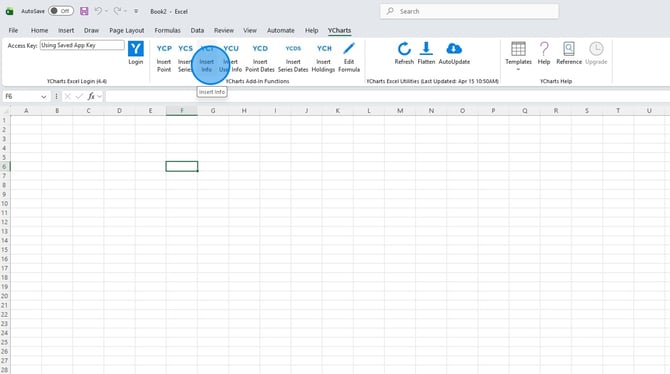Switch to the Insert tab

pos(66,30)
